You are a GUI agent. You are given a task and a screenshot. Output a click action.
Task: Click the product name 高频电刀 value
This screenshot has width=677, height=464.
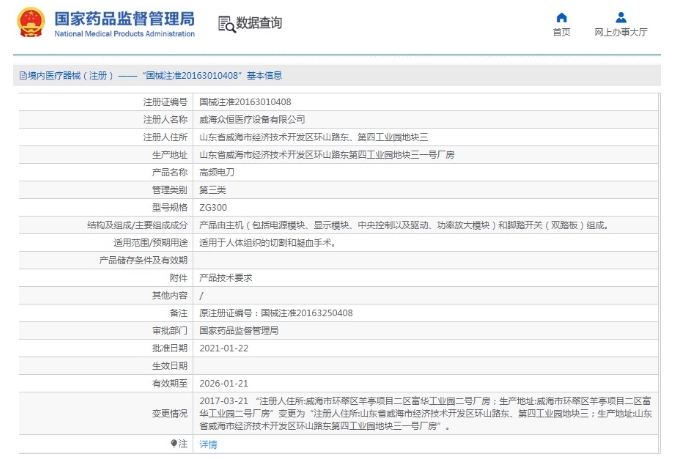(217, 172)
